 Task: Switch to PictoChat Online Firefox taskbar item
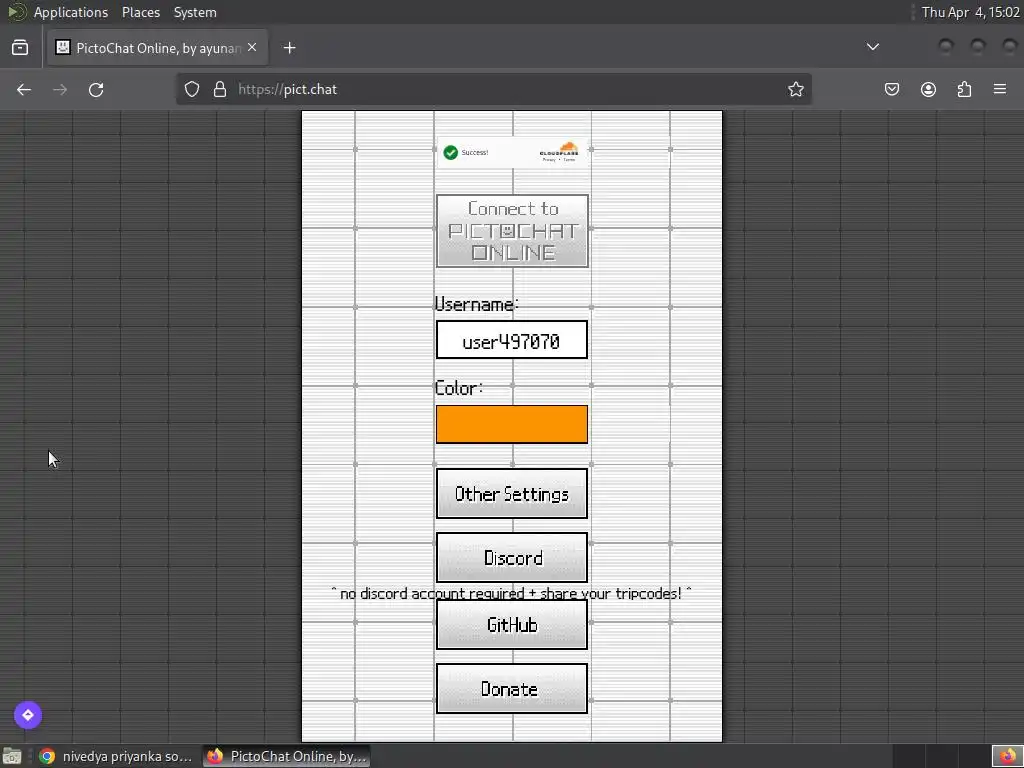(x=287, y=756)
